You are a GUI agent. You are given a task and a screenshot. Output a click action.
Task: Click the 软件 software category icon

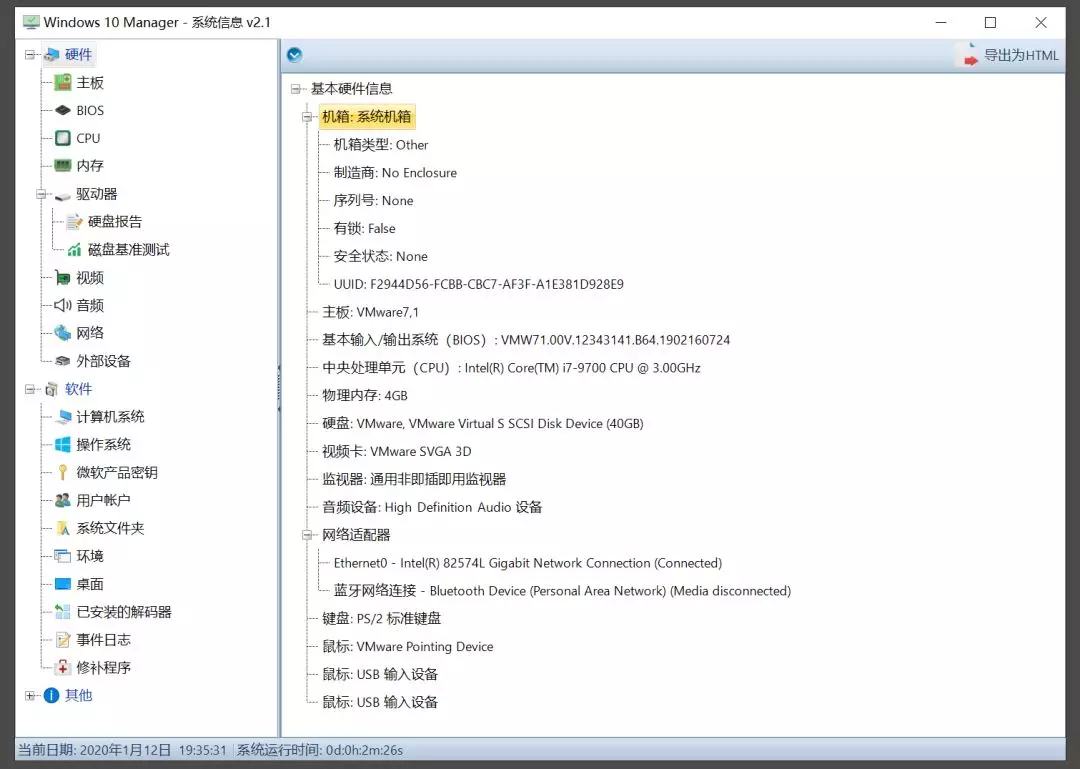click(51, 389)
